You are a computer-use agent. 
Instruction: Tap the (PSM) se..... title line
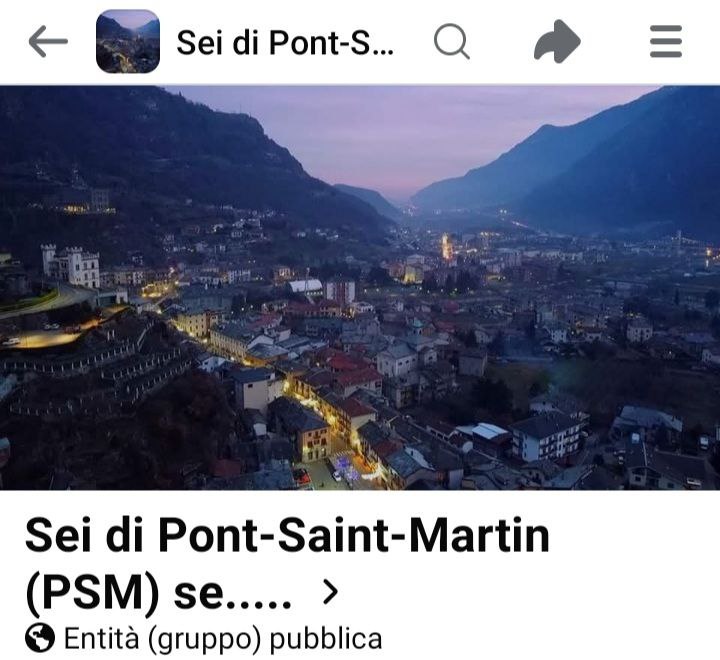(x=158, y=592)
